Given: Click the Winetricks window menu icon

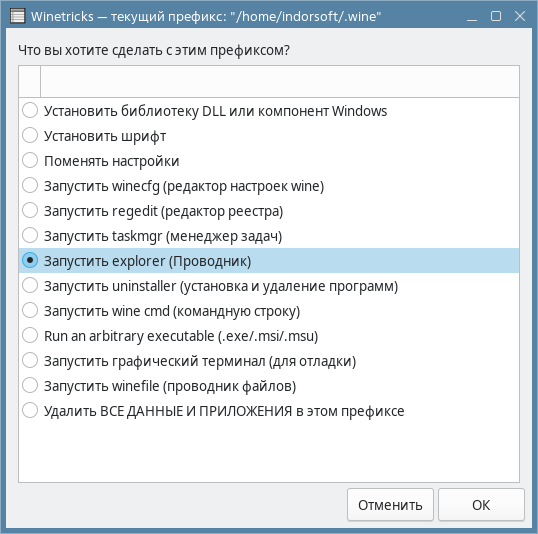Looking at the screenshot, I should [17, 16].
